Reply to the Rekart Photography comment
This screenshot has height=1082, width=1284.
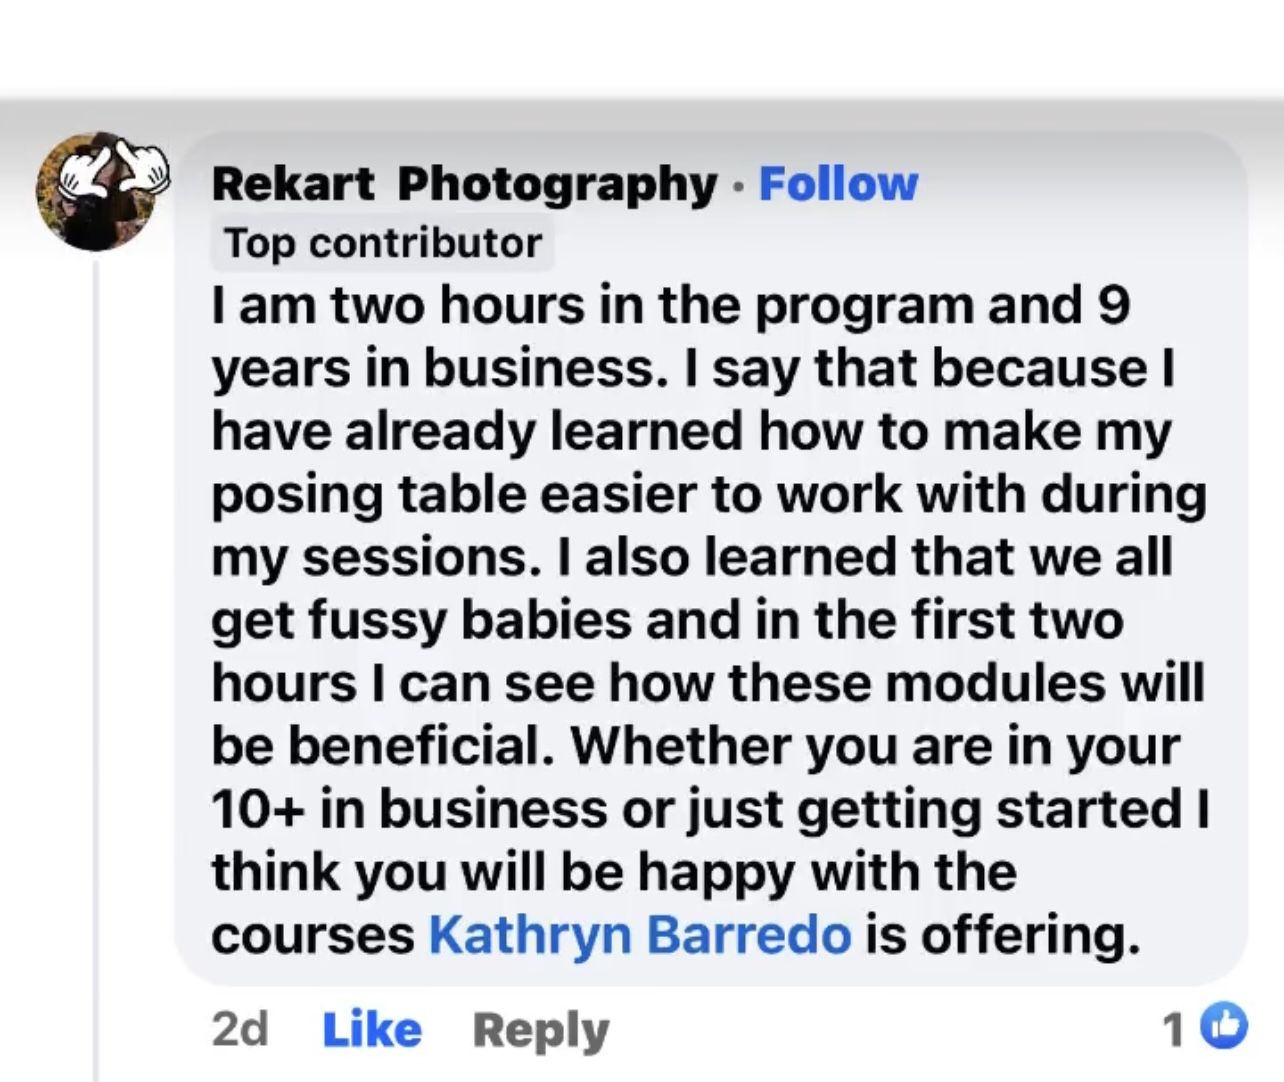(x=540, y=1031)
